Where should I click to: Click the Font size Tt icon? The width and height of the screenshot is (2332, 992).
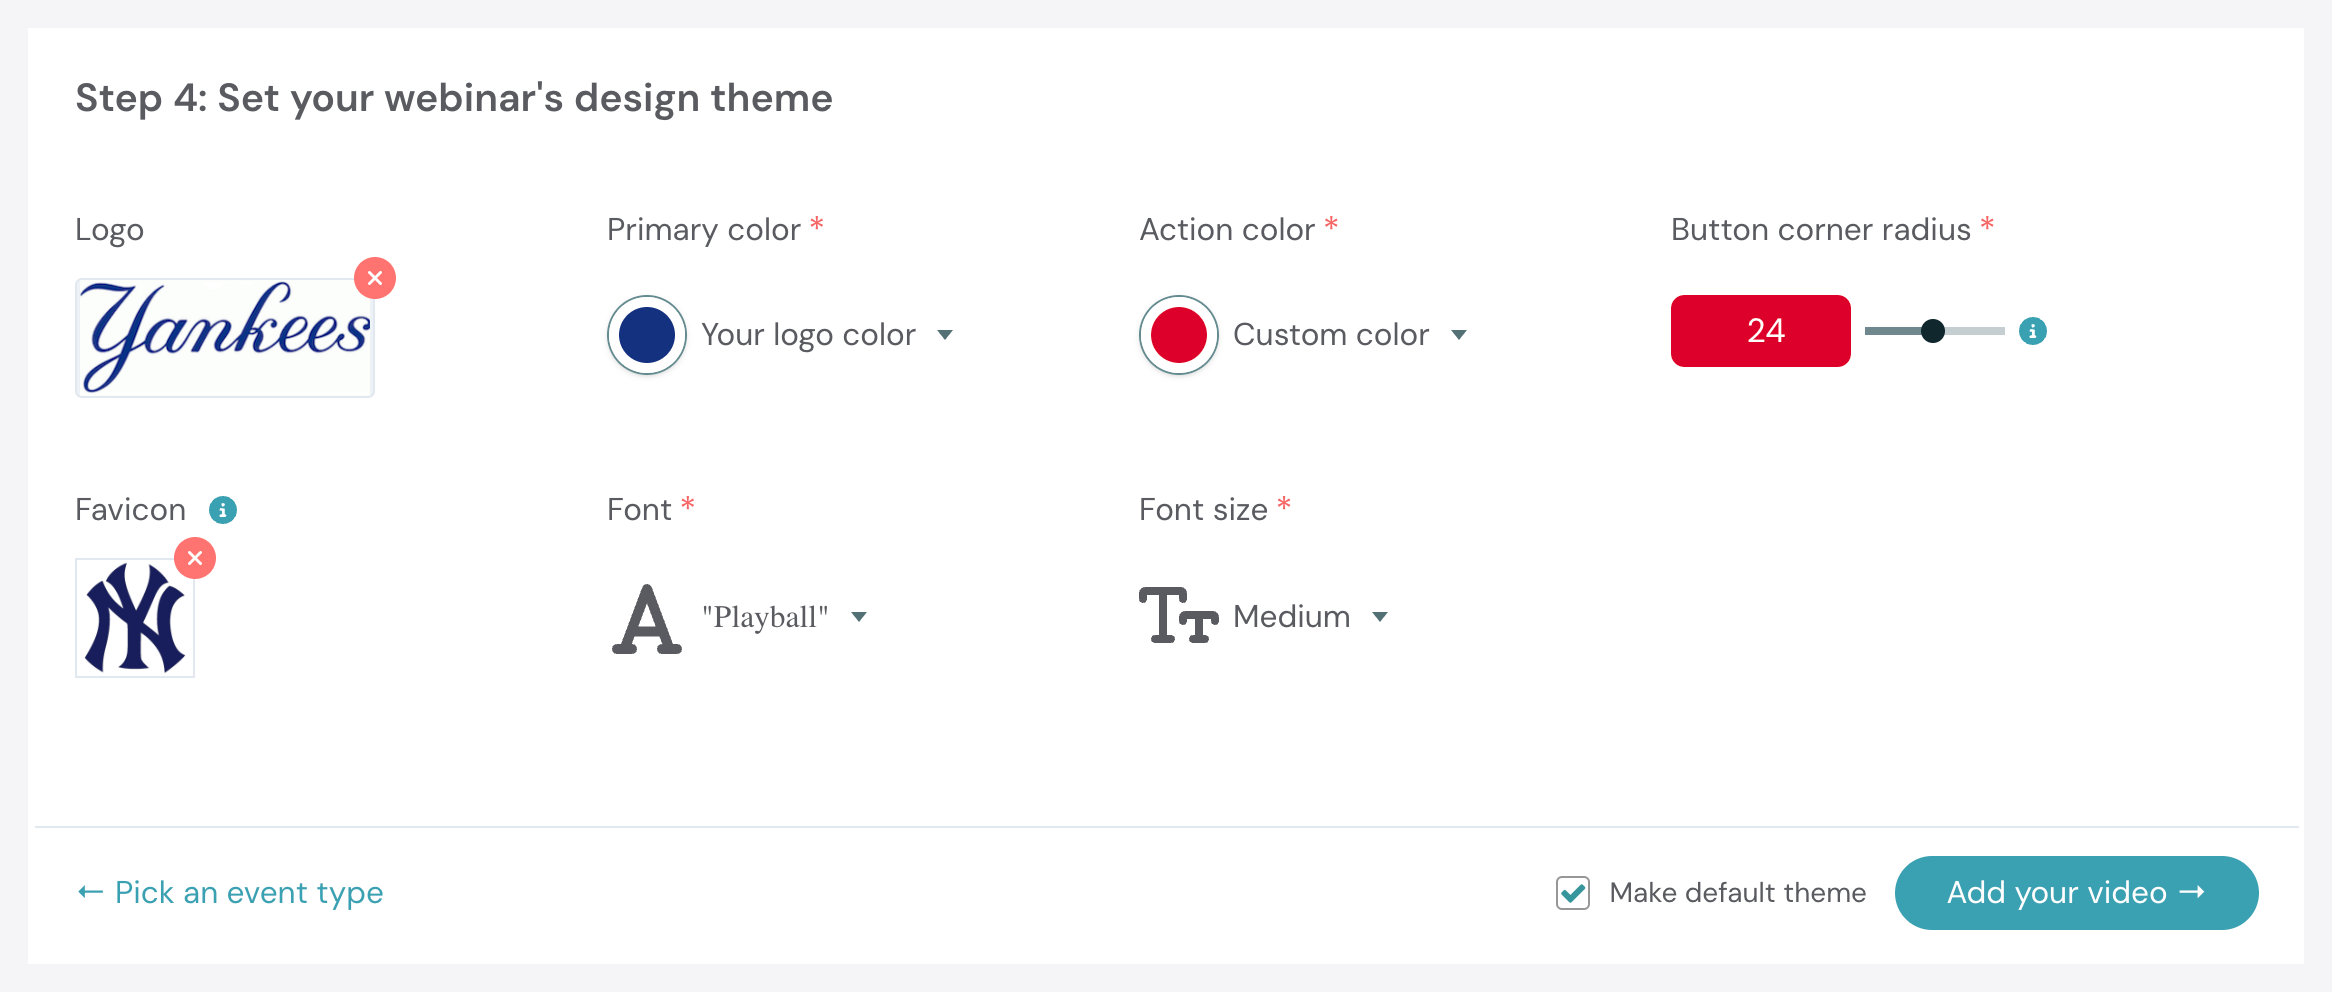1179,615
